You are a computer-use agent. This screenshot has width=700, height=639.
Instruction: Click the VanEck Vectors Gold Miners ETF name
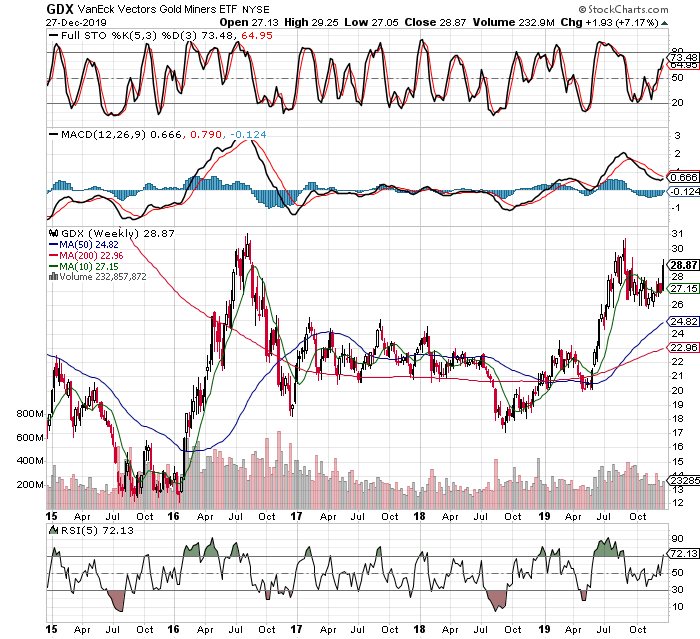(x=158, y=9)
